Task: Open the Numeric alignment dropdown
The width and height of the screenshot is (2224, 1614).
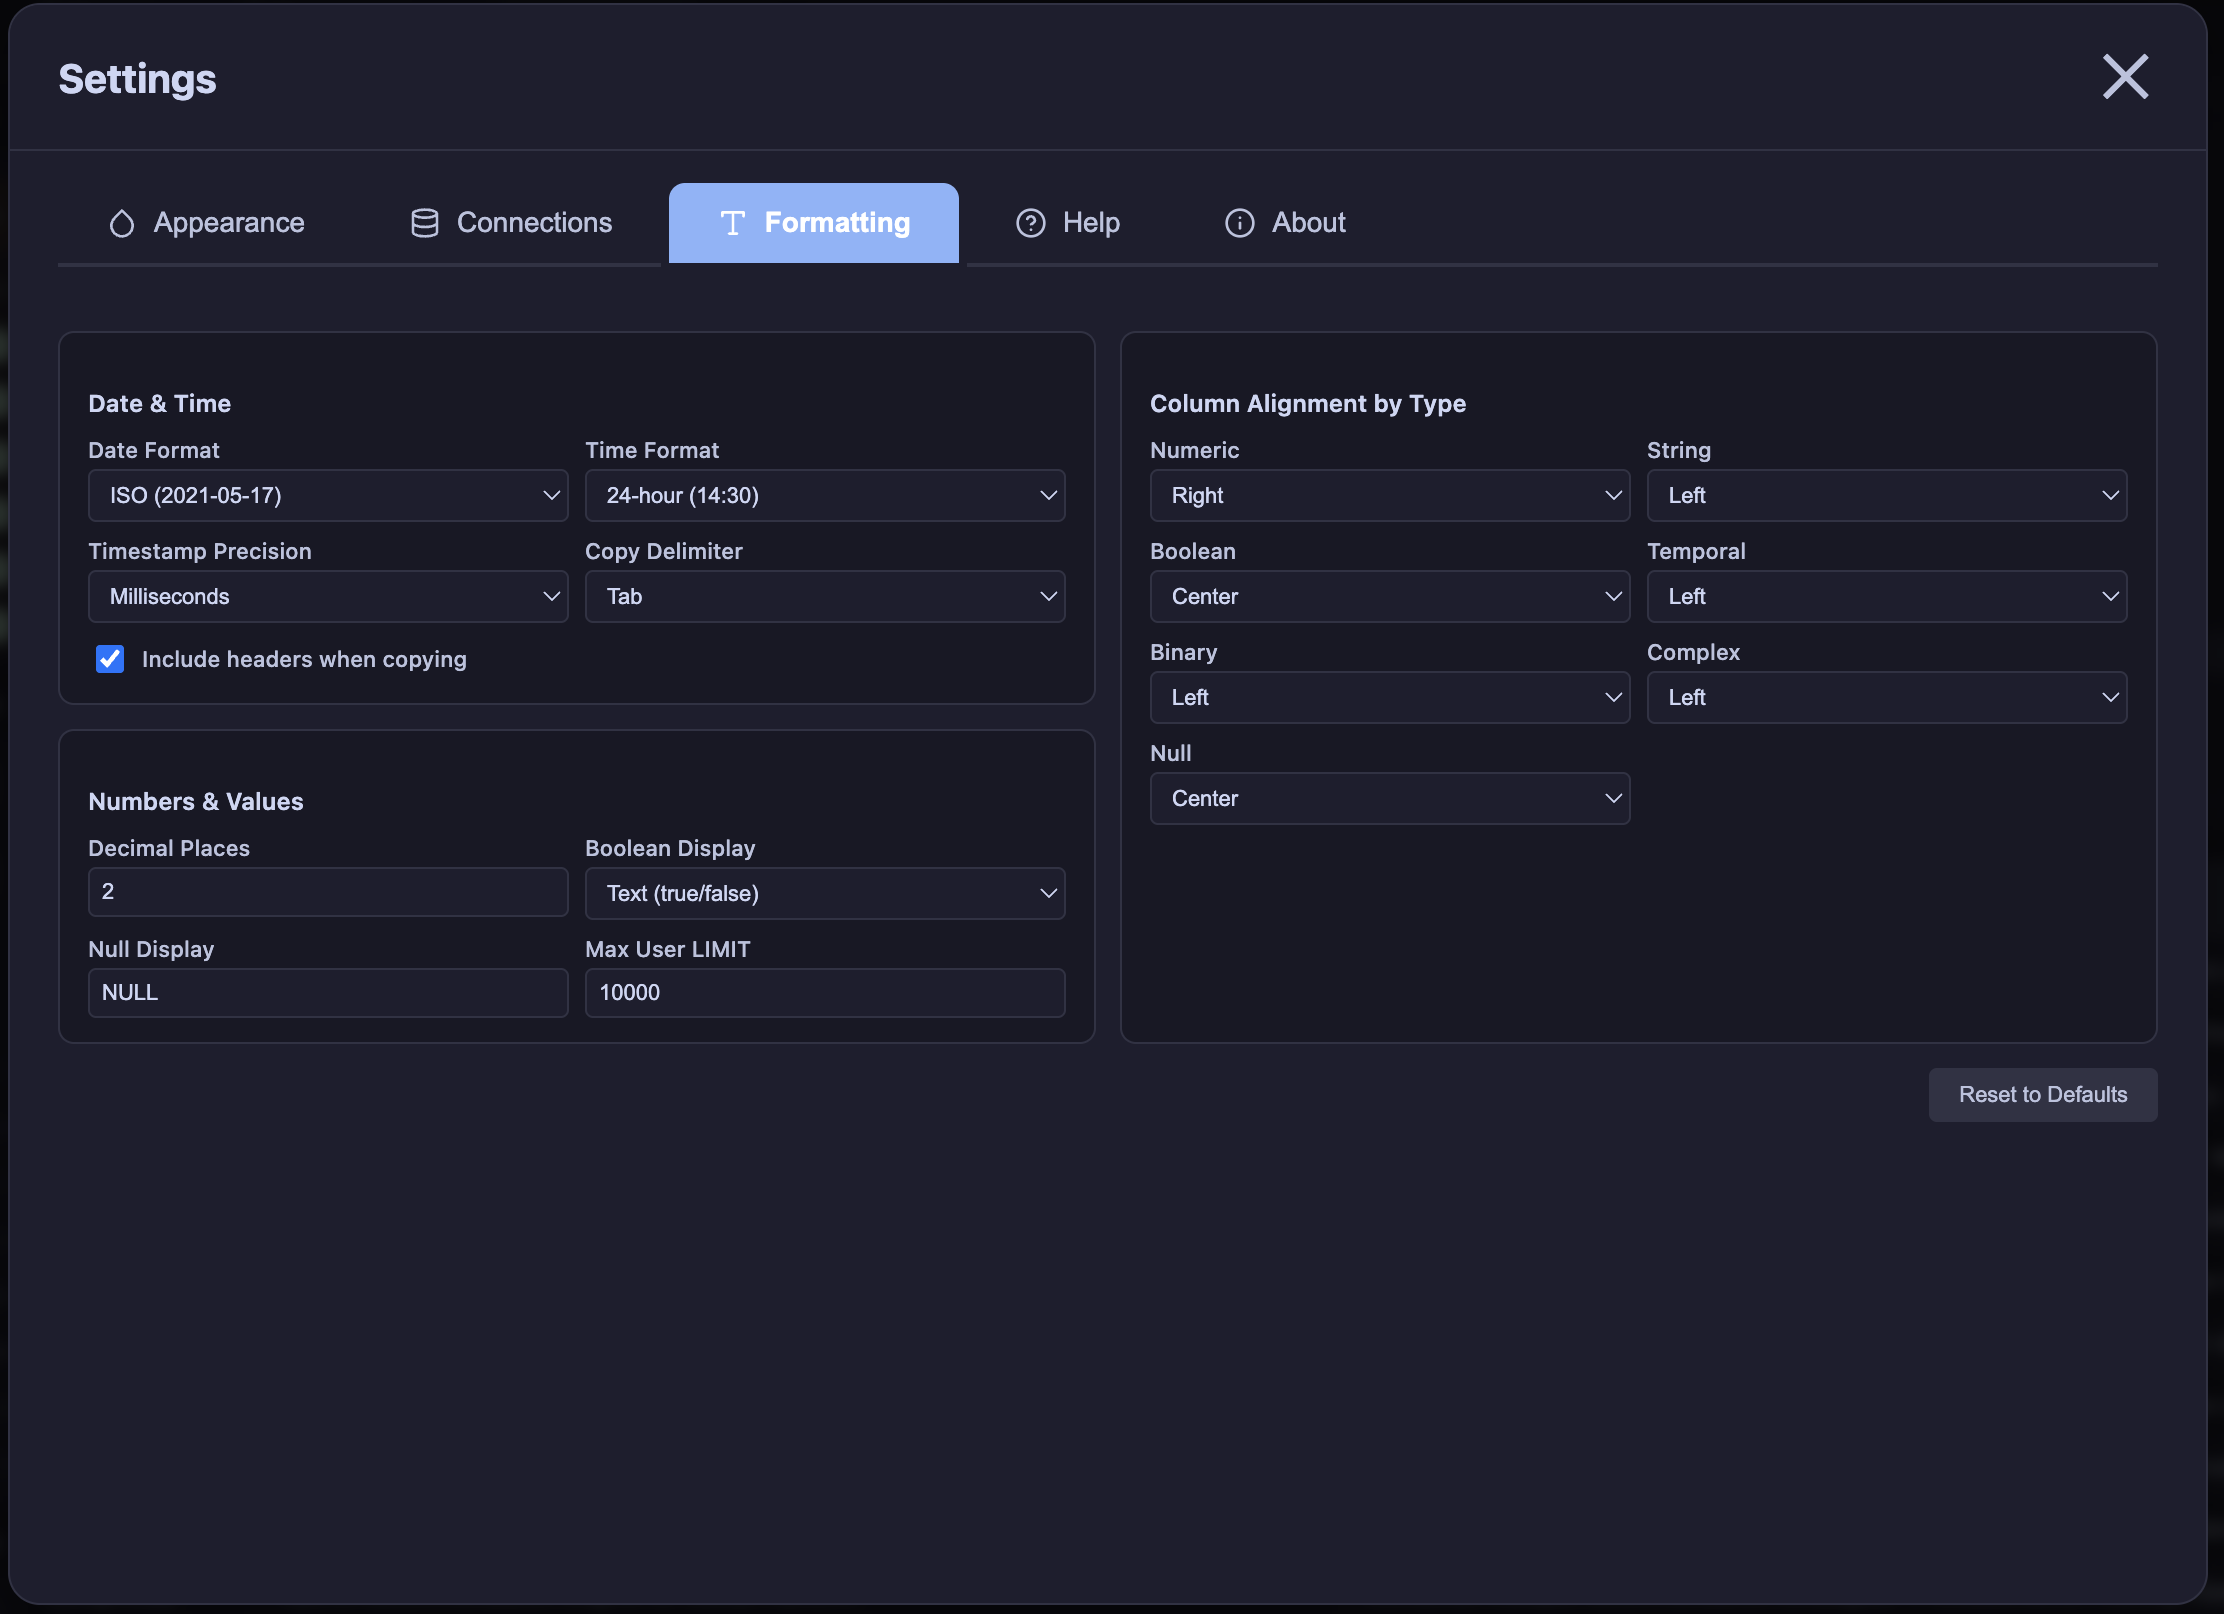Action: [1389, 495]
